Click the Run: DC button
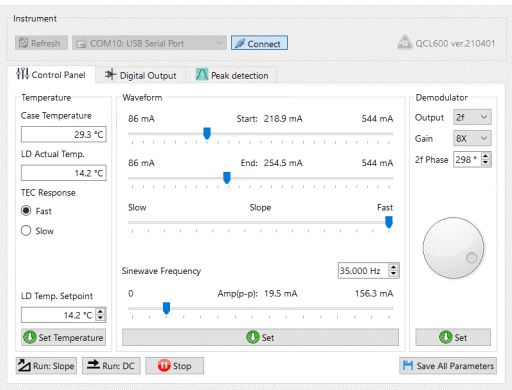The height and width of the screenshot is (390, 512). (x=111, y=366)
